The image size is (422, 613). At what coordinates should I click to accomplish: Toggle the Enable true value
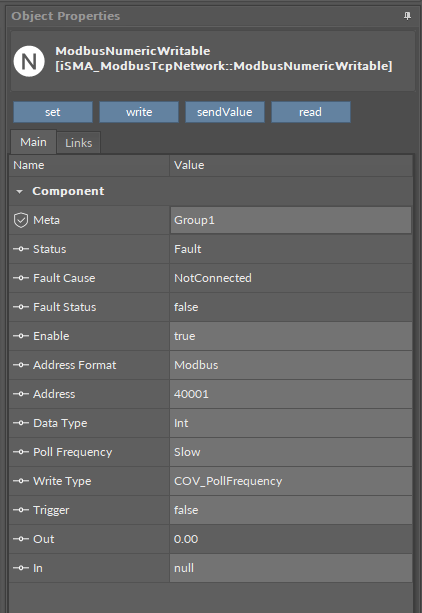[291, 336]
